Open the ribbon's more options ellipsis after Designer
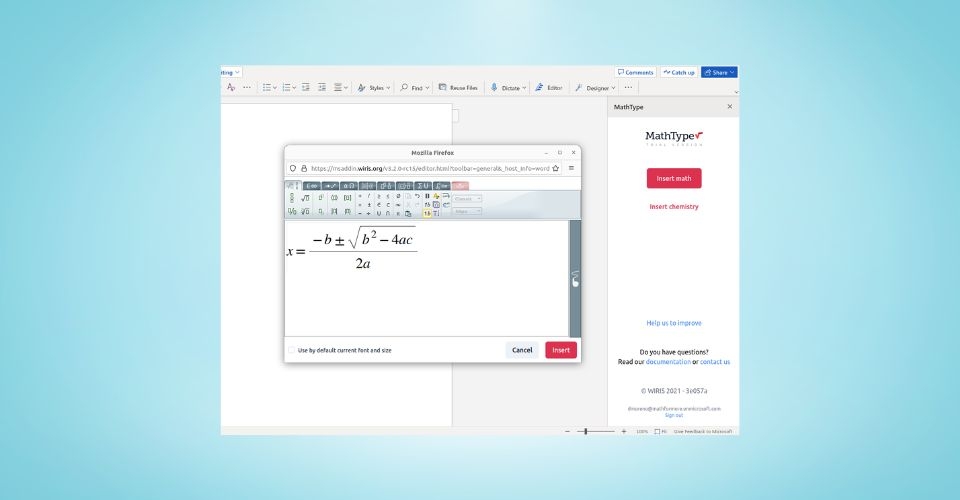Screen dimensions: 960x500 pos(628,88)
